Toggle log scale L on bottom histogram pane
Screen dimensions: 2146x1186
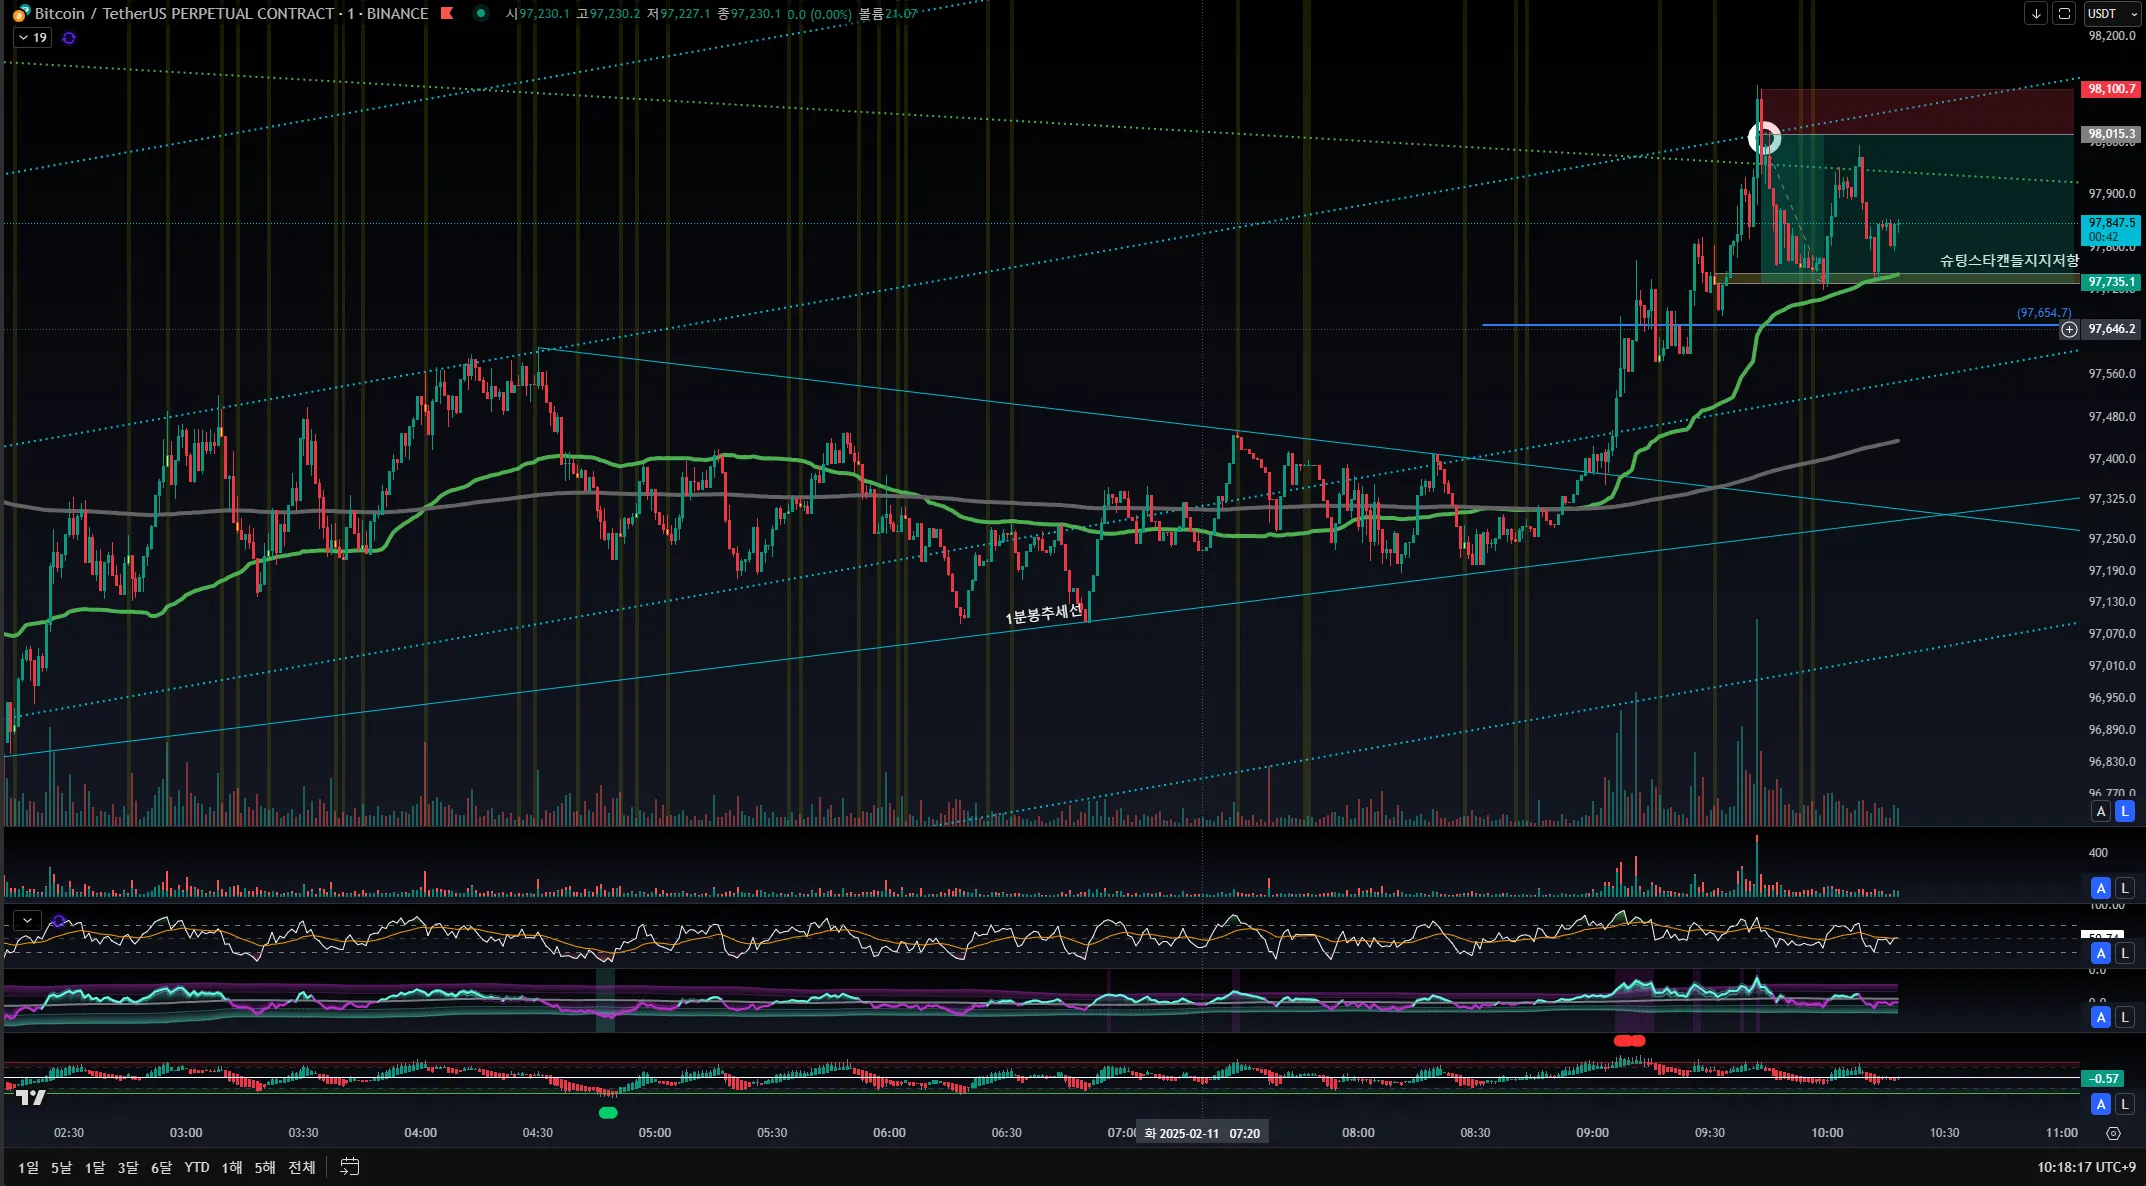pyautogui.click(x=2125, y=1104)
